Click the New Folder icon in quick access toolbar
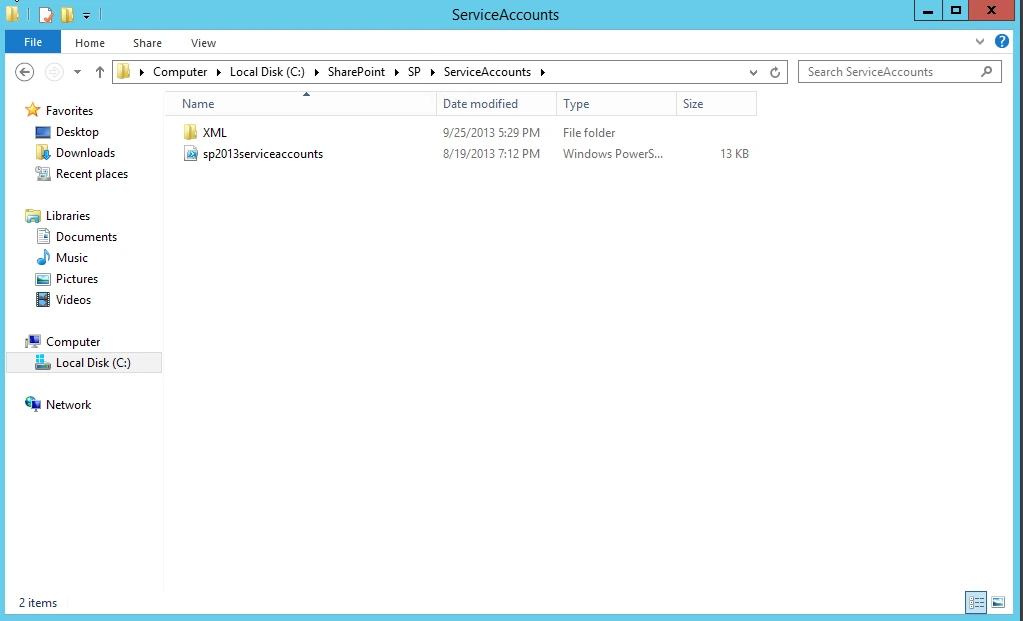 tap(67, 14)
